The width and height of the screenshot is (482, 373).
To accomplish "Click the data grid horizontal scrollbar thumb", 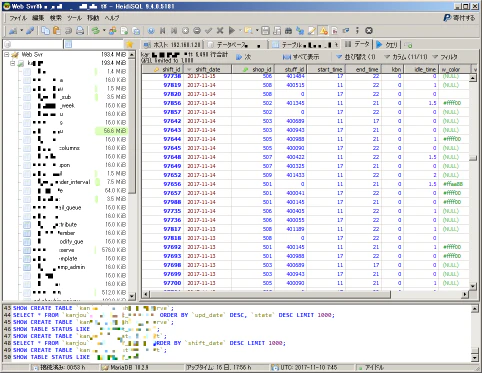I will [270, 295].
